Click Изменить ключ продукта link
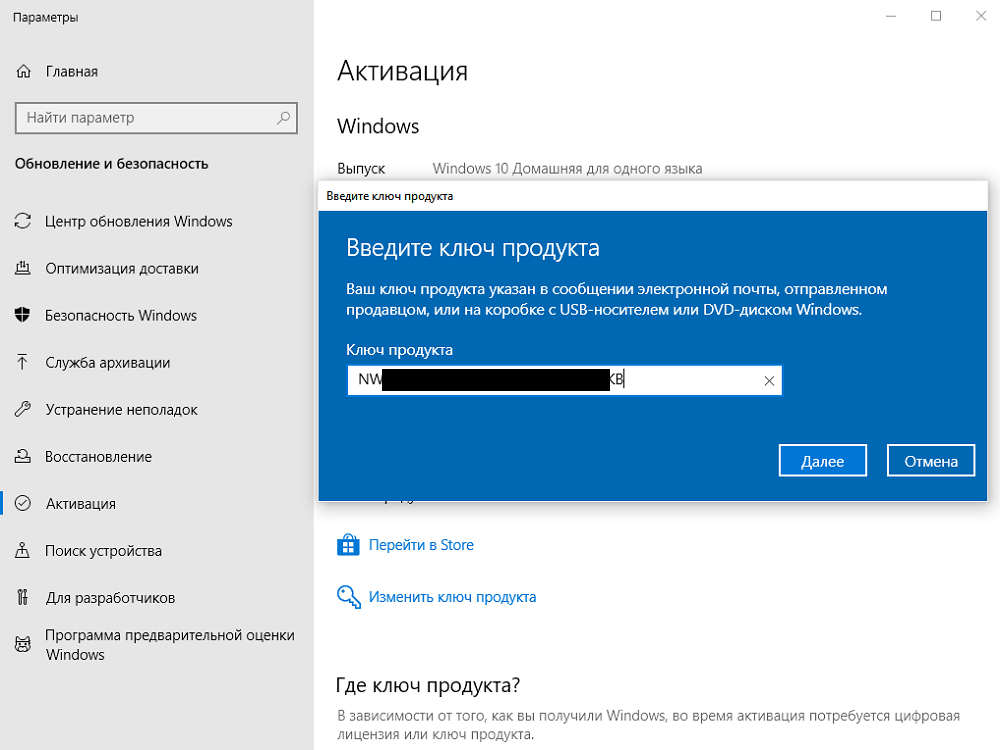The width and height of the screenshot is (1000, 750). (x=452, y=597)
